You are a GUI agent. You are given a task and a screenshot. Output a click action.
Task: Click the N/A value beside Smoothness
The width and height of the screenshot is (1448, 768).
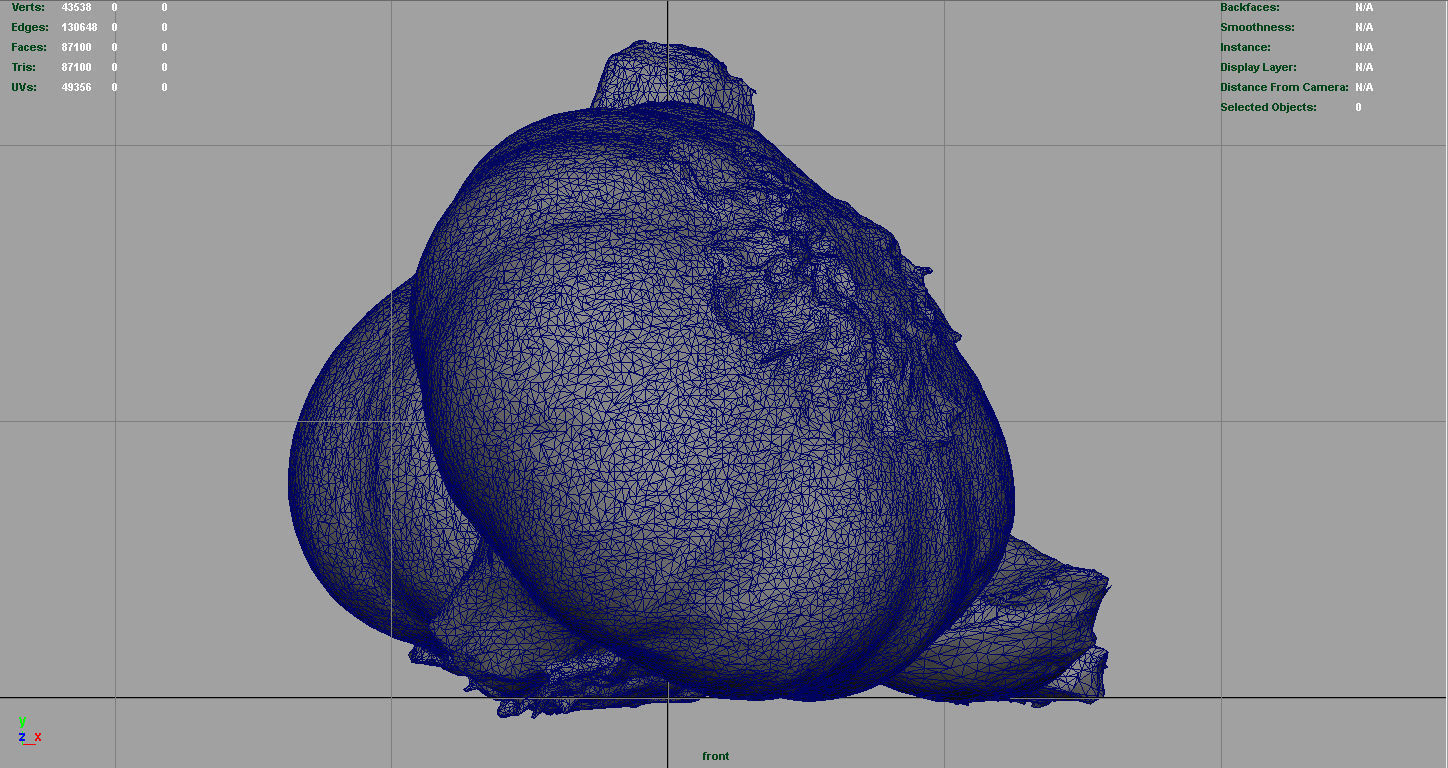click(x=1364, y=27)
